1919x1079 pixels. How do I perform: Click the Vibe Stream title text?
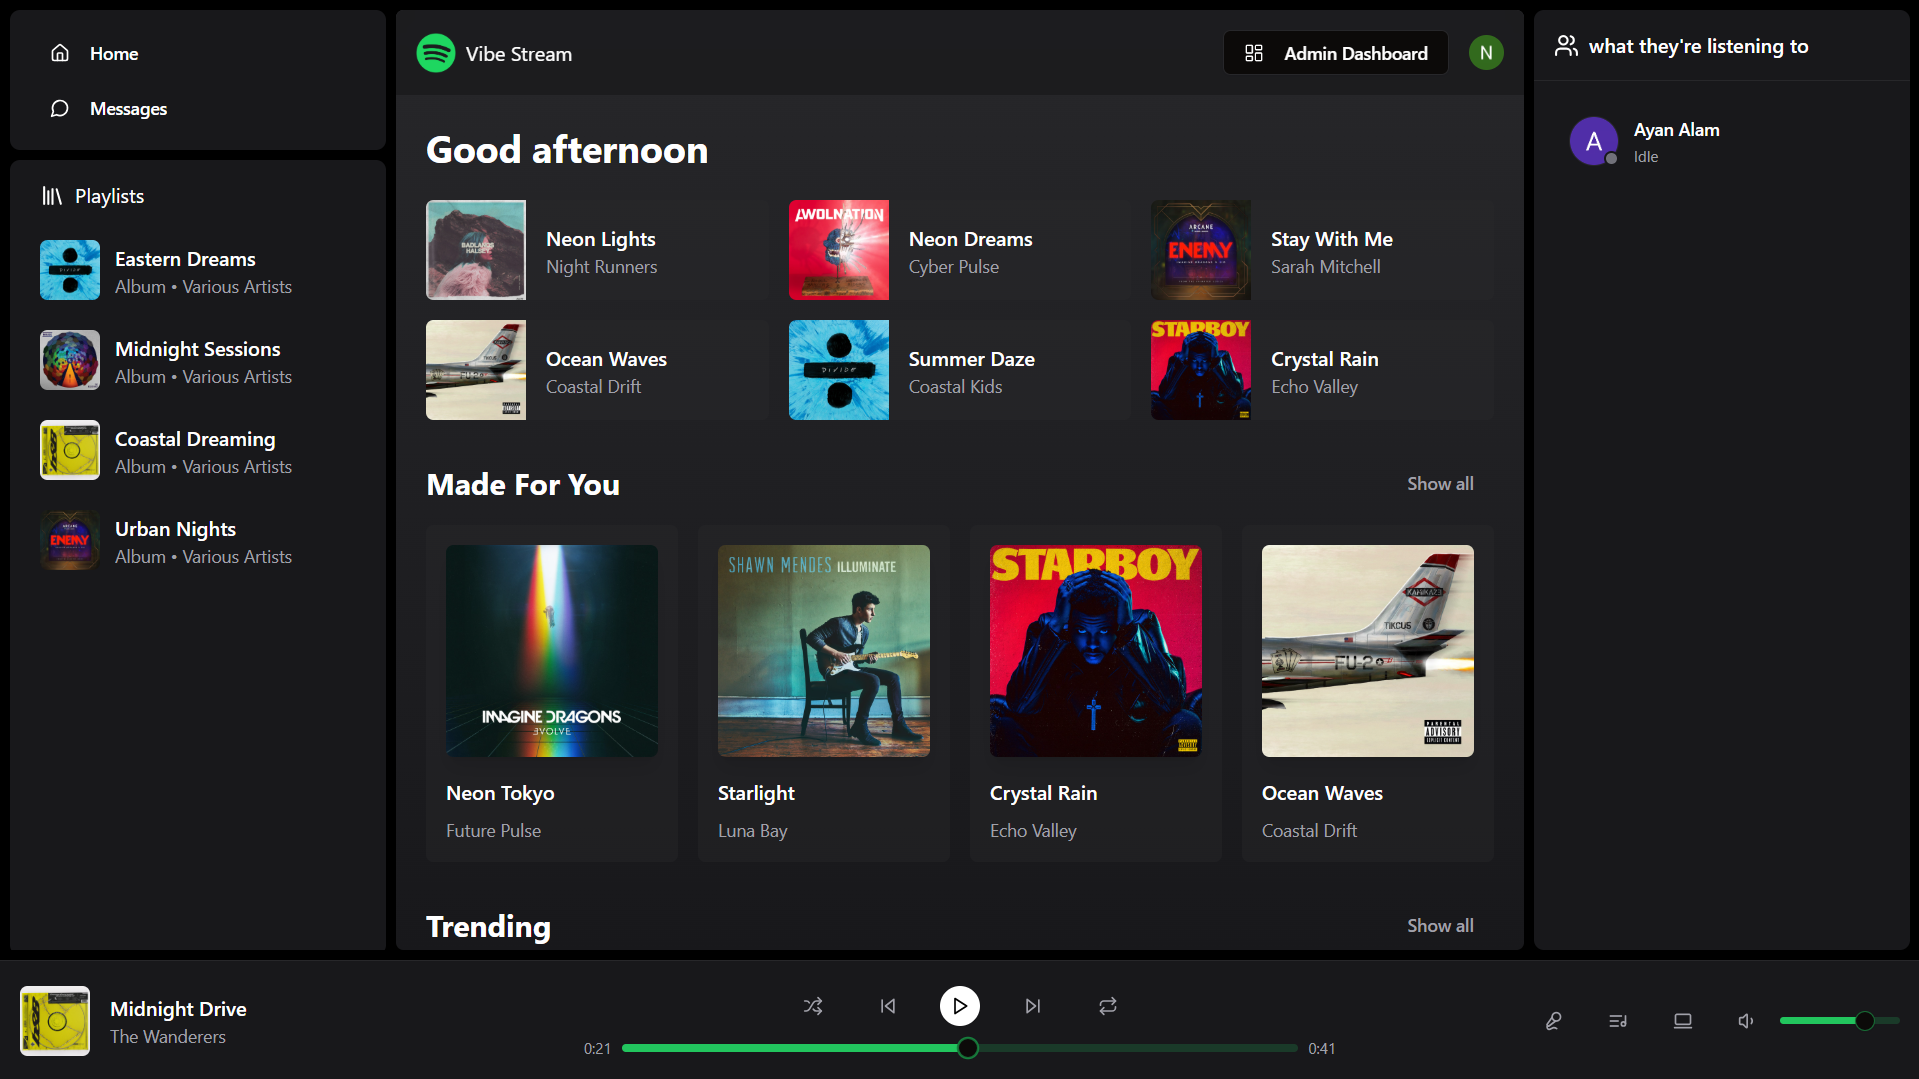click(x=519, y=54)
